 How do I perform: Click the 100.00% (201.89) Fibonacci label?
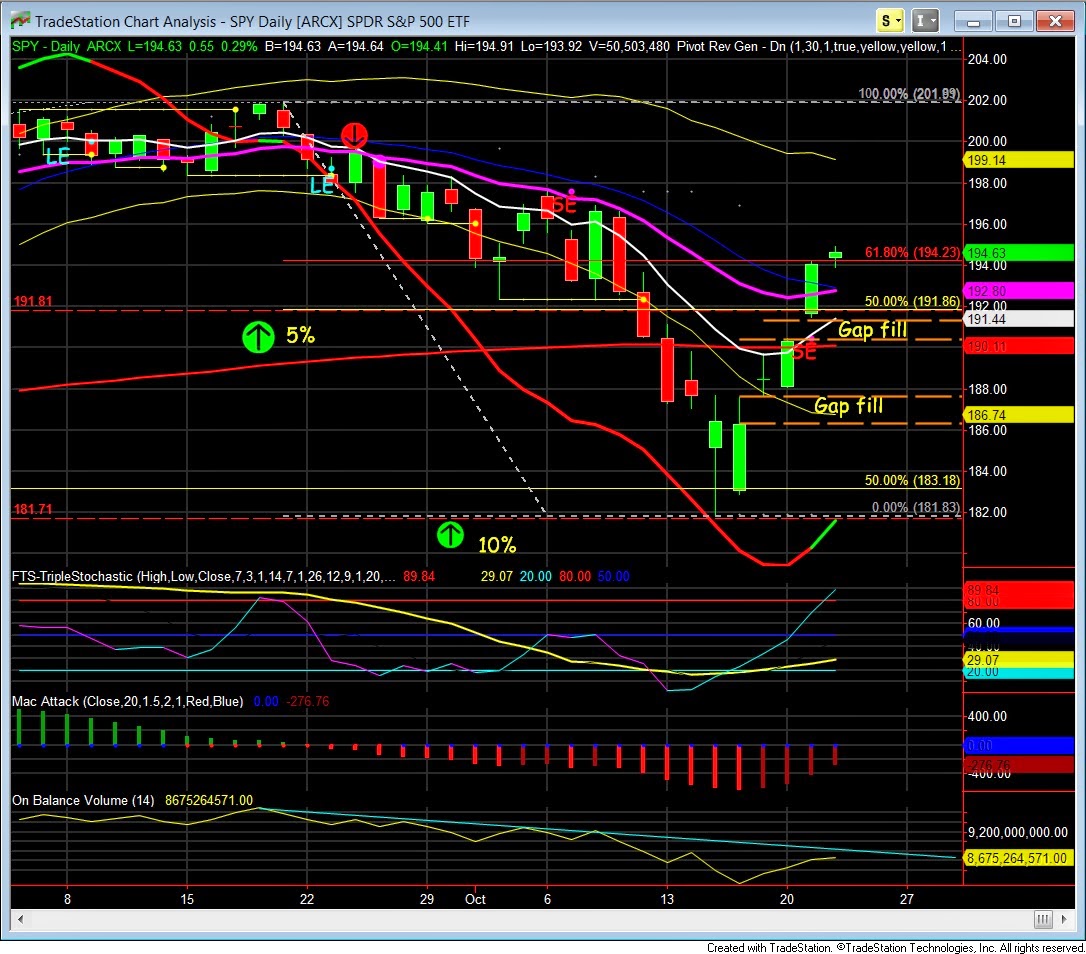pyautogui.click(x=909, y=94)
